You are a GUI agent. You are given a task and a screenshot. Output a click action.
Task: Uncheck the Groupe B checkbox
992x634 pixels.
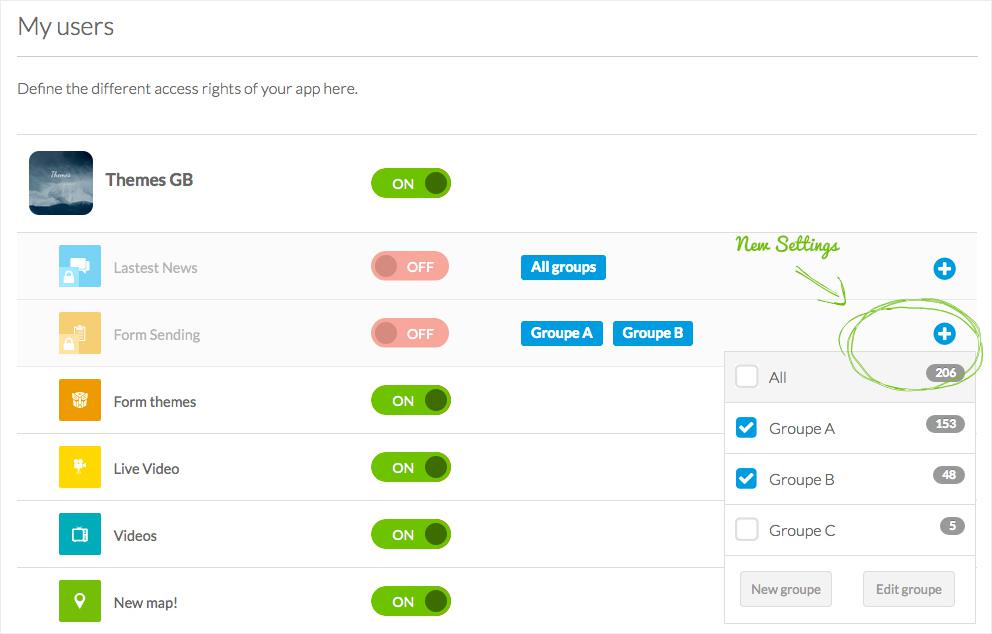[747, 479]
